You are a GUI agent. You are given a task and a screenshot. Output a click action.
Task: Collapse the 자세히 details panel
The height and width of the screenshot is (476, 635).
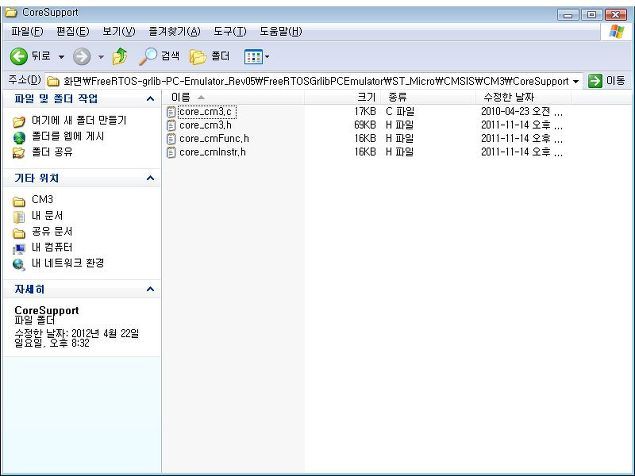coord(150,289)
